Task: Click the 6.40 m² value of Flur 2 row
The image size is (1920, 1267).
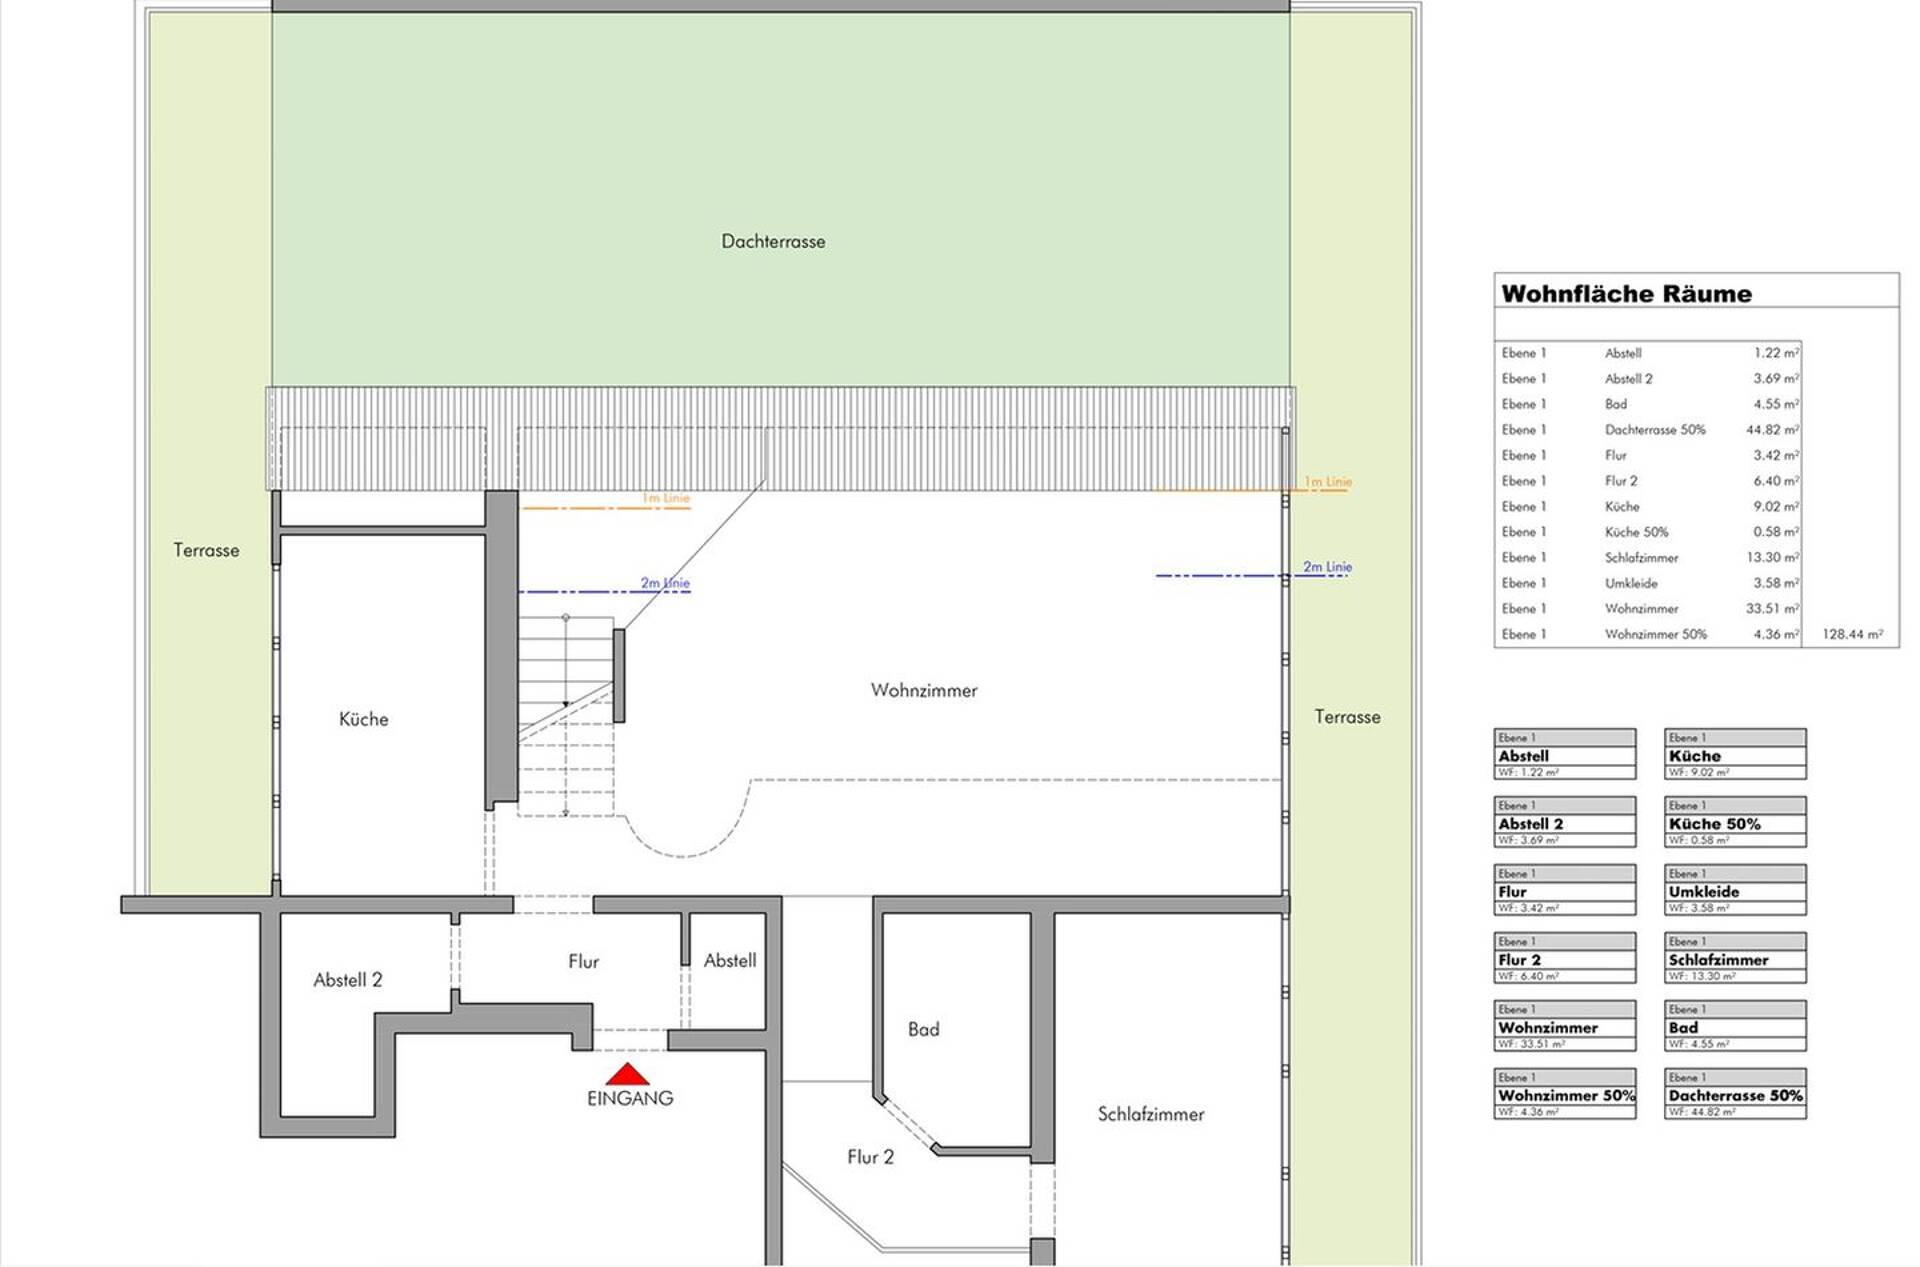Action: click(1776, 481)
